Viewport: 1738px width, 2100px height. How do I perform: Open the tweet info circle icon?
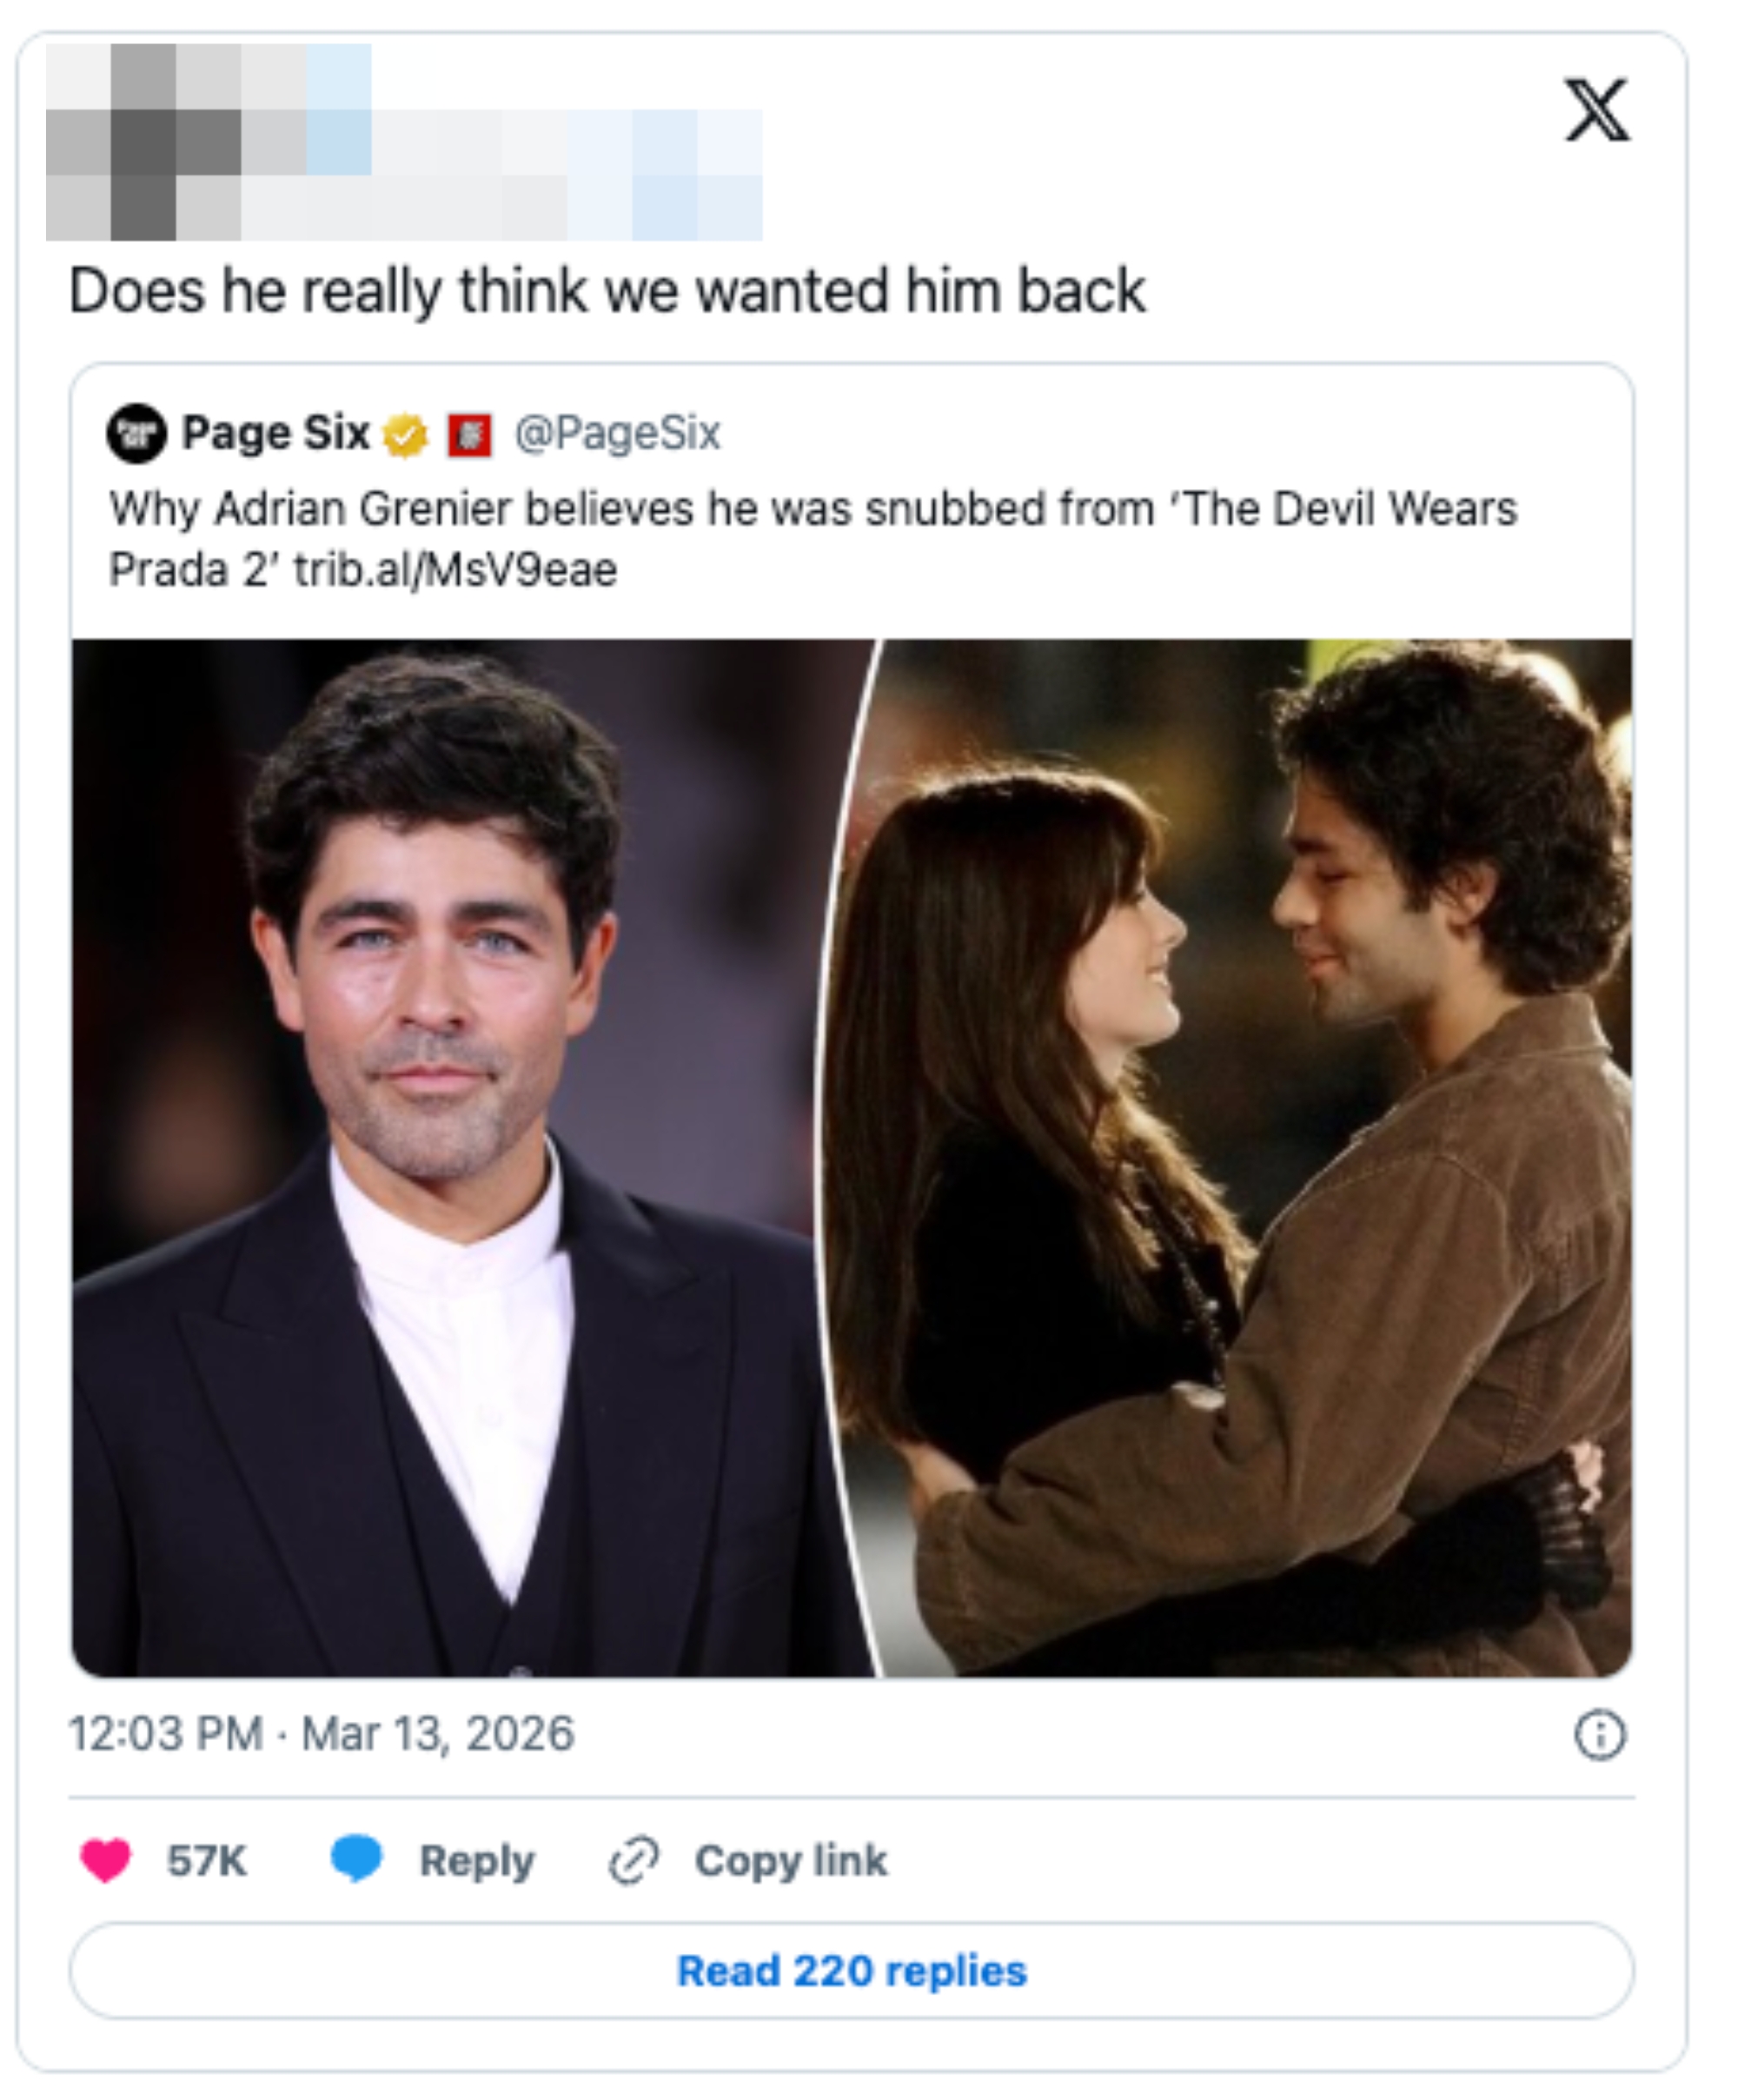point(1600,1734)
